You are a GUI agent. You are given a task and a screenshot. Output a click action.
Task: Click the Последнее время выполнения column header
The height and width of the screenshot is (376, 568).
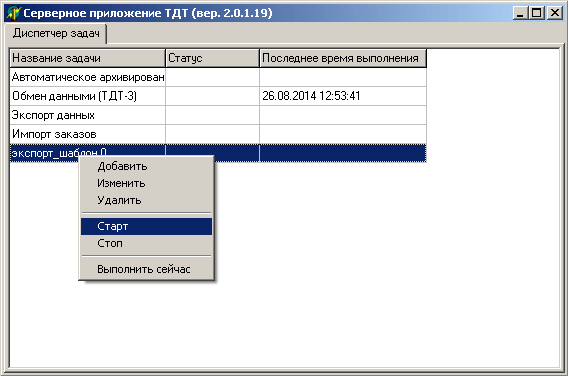pos(343,58)
